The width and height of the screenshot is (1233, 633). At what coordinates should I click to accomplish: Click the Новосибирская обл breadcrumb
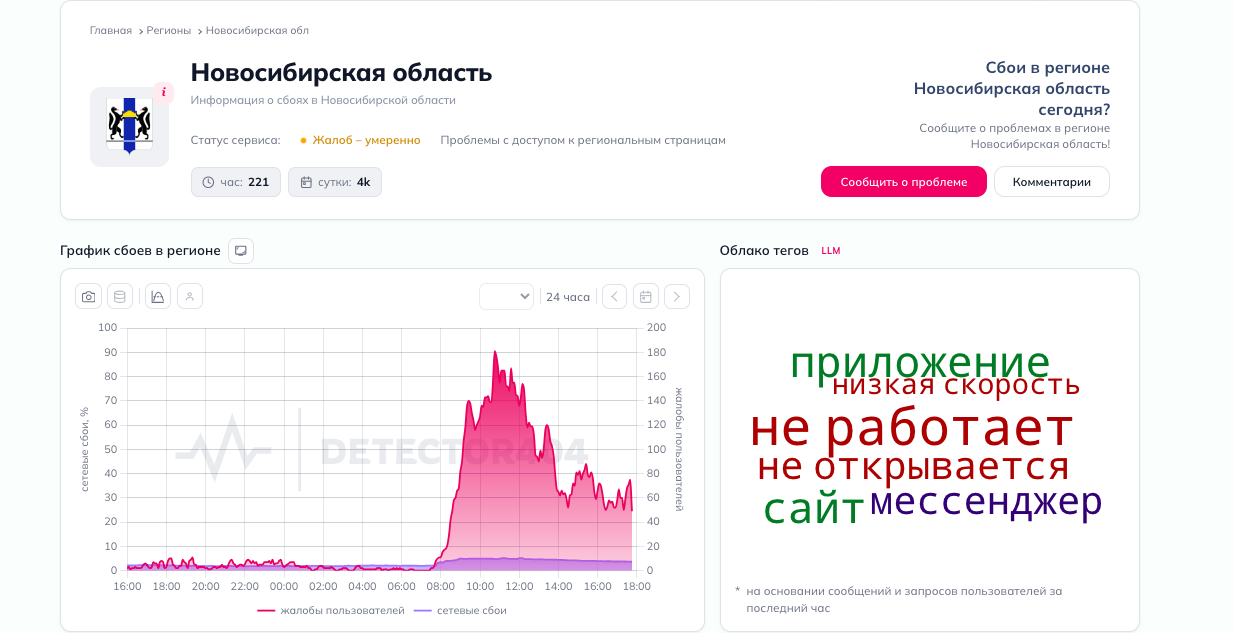pyautogui.click(x=257, y=31)
